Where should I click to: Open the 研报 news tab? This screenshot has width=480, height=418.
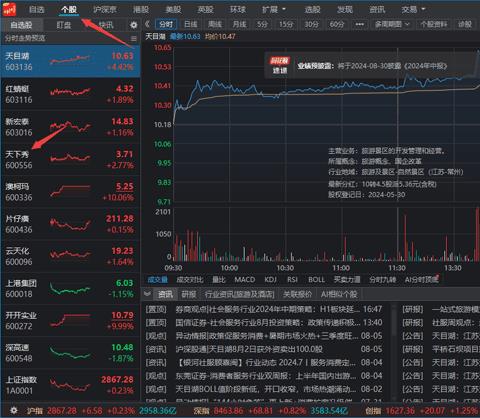point(189,294)
